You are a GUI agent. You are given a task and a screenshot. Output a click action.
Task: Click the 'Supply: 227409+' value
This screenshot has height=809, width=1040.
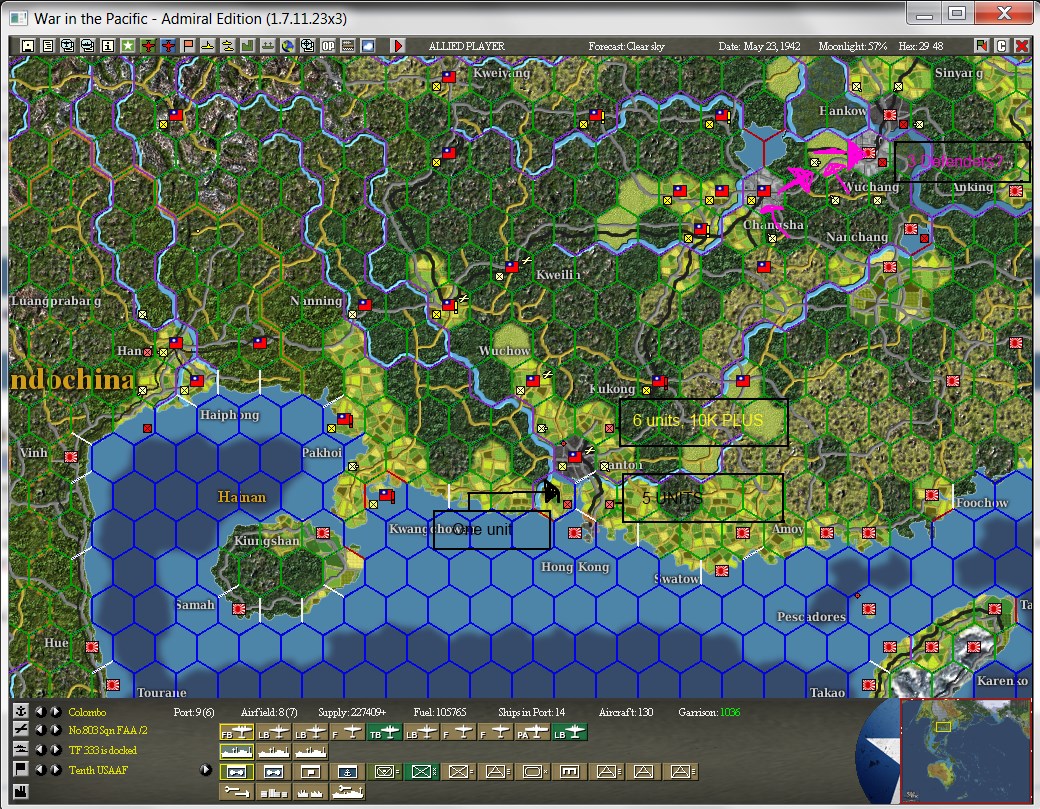point(352,712)
